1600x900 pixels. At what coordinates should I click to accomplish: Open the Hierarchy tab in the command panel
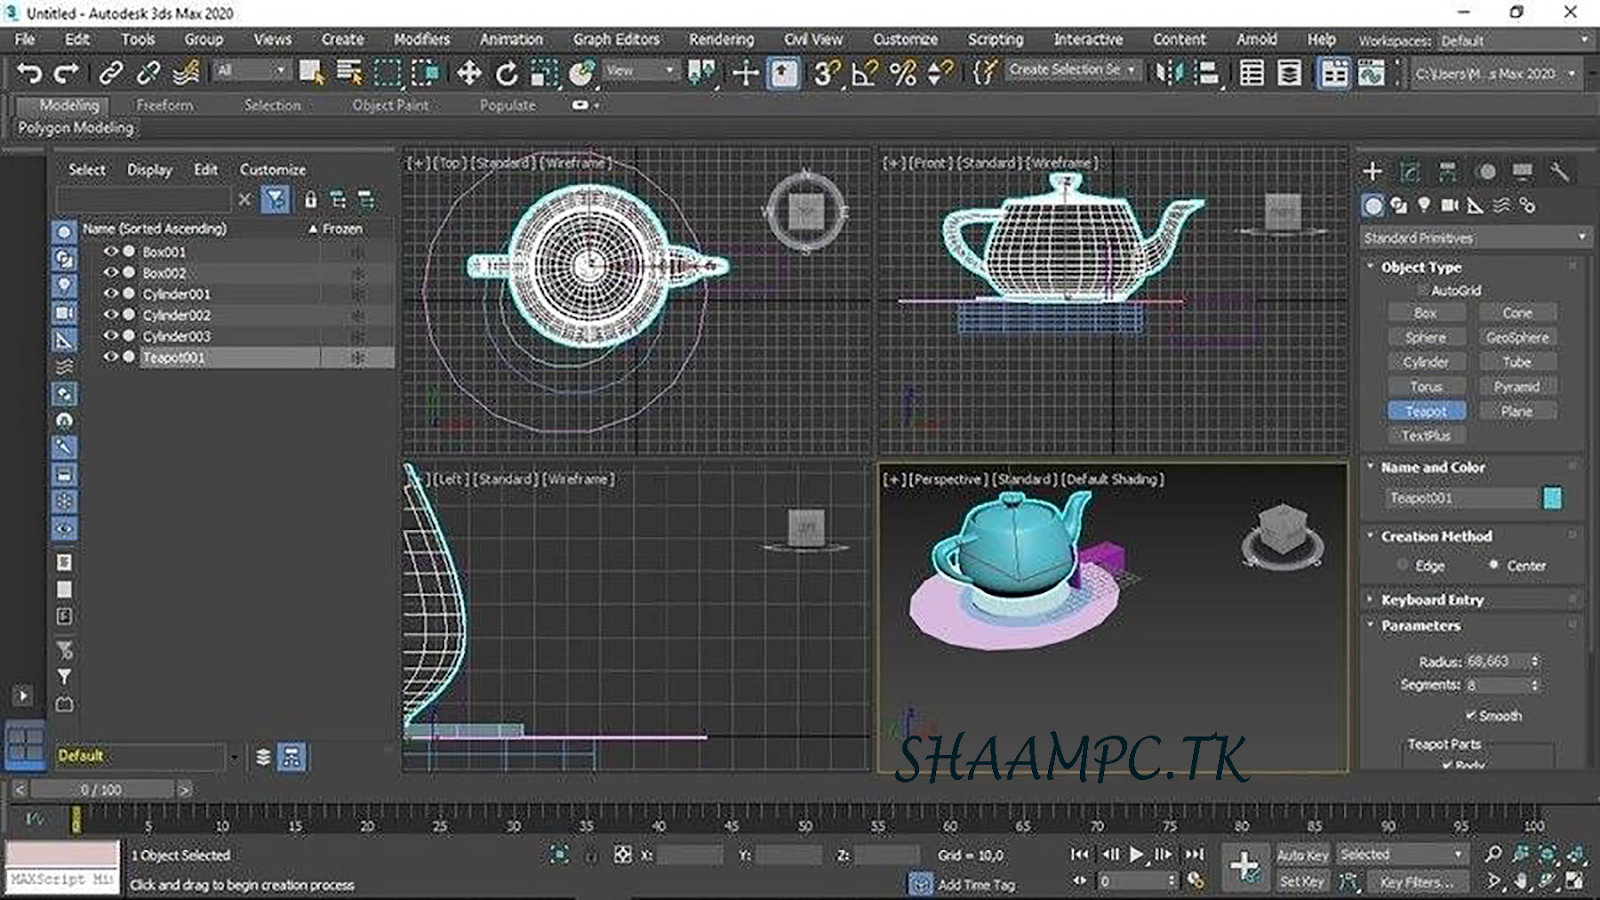[1447, 172]
